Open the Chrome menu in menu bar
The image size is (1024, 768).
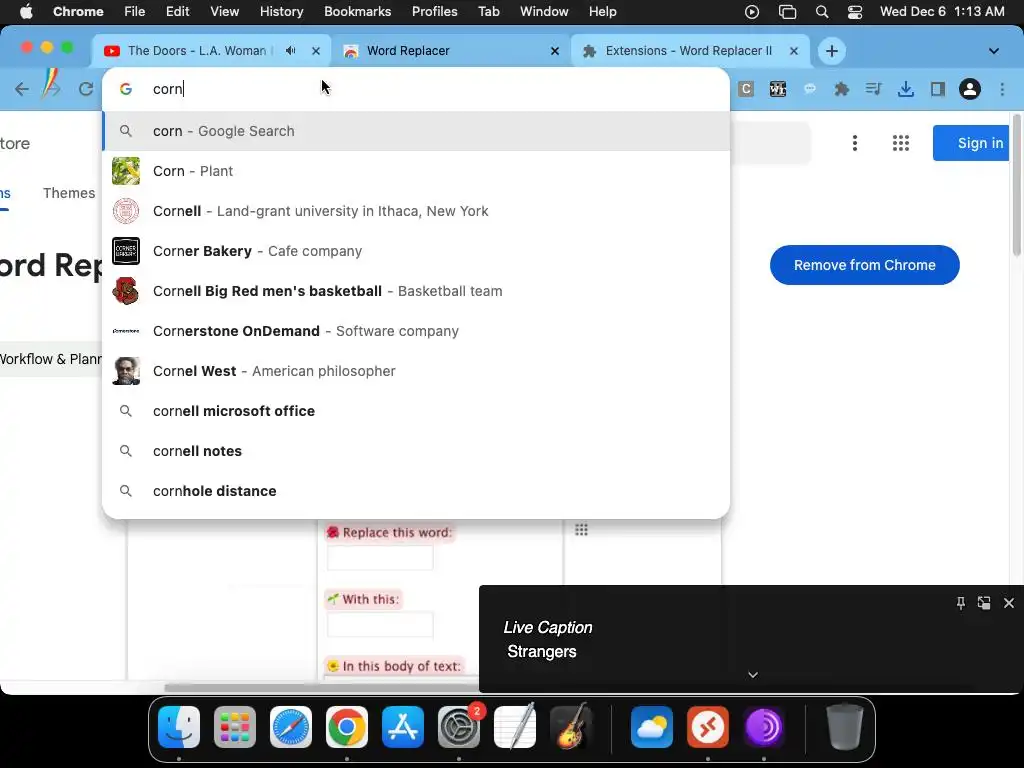tap(78, 12)
